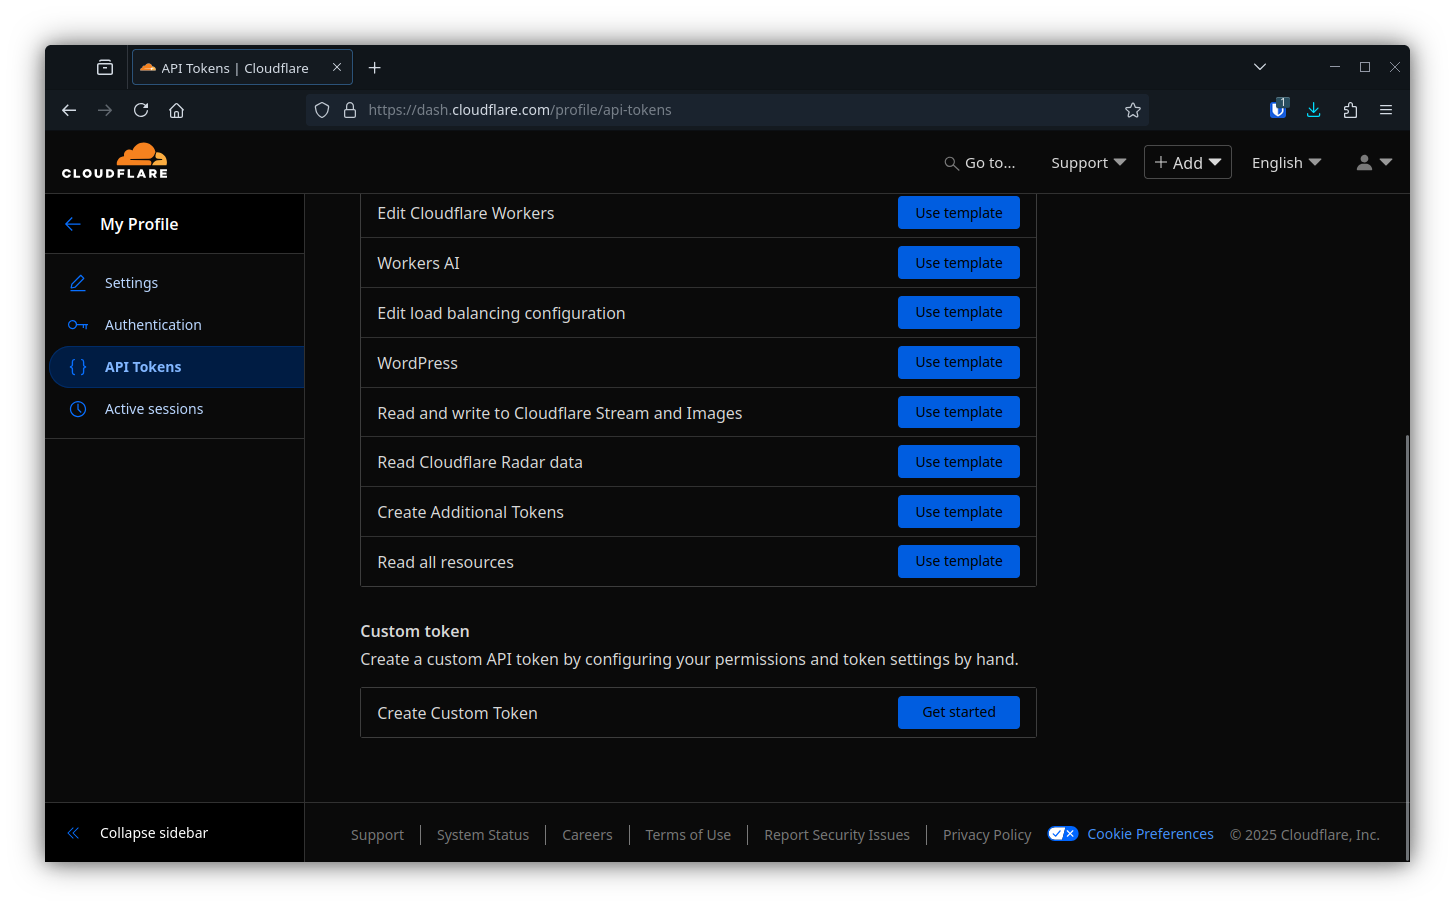The height and width of the screenshot is (907, 1455).
Task: Open the browser downloads icon
Action: tap(1314, 110)
